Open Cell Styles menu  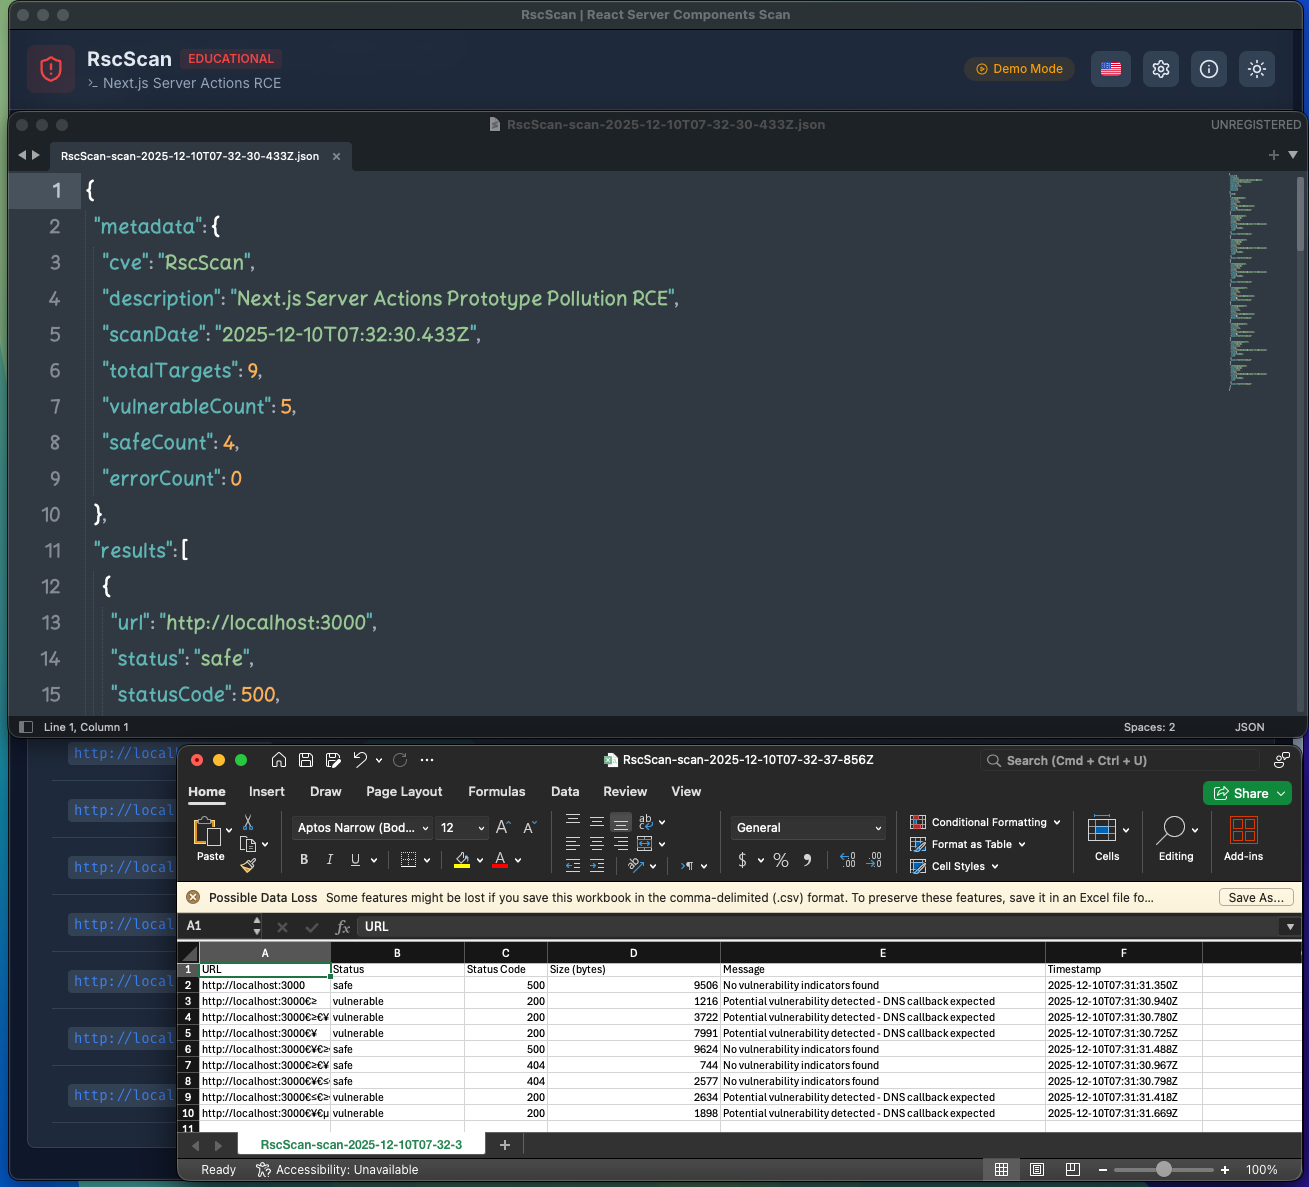(x=954, y=866)
